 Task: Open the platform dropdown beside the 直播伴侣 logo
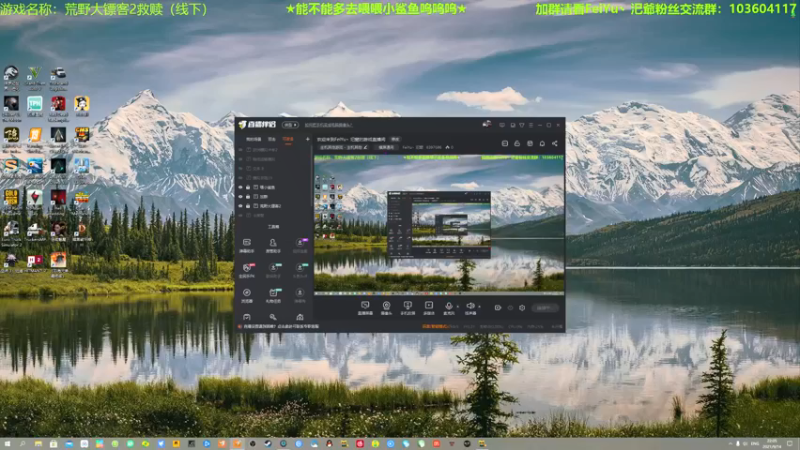(x=290, y=125)
